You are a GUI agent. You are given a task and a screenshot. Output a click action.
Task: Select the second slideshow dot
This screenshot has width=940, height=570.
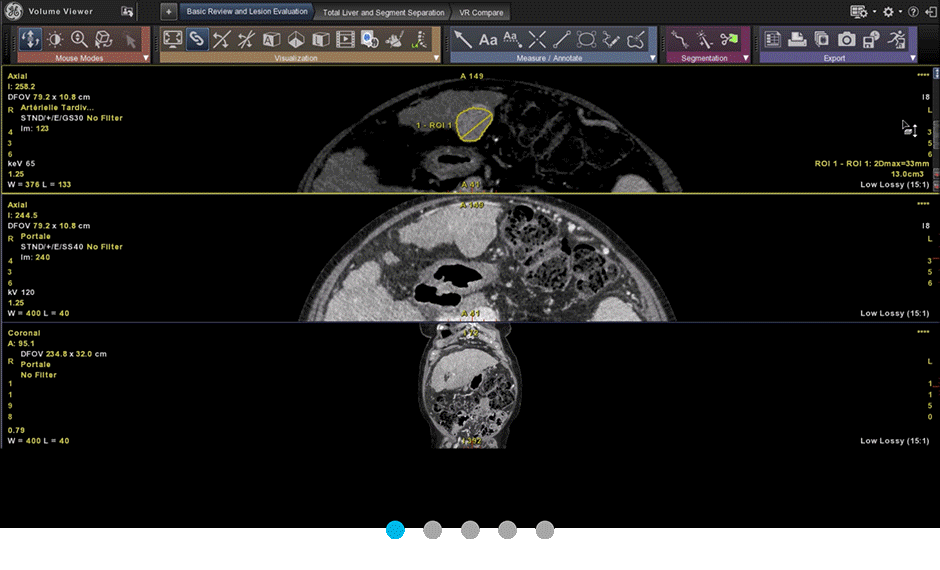coord(432,530)
